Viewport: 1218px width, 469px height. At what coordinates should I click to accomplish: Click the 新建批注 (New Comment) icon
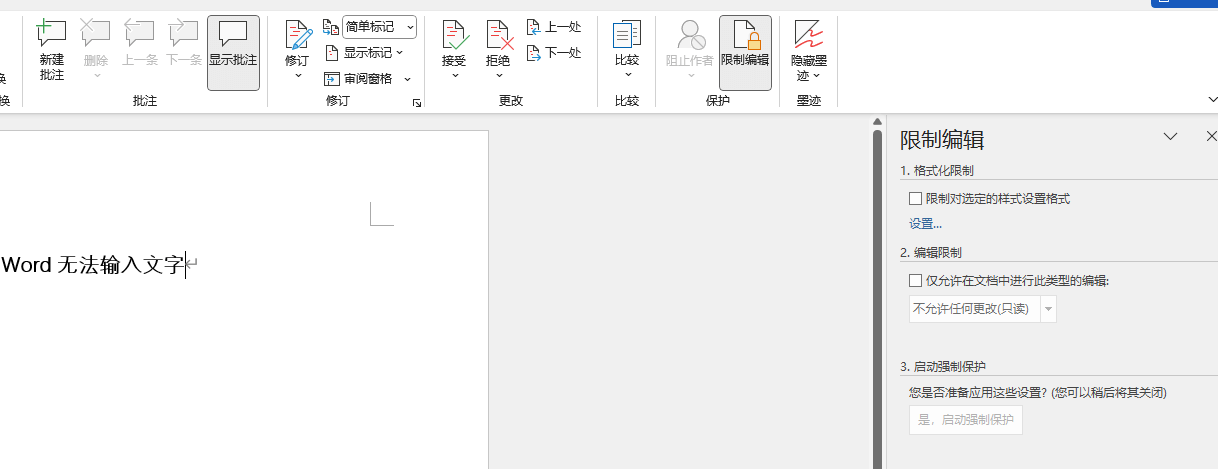(51, 35)
